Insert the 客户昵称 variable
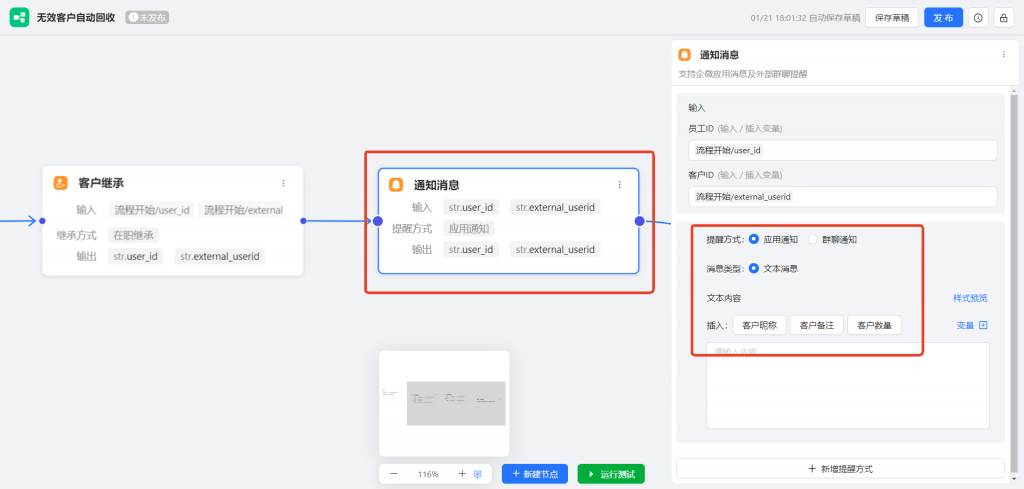1024x489 pixels. tap(760, 325)
